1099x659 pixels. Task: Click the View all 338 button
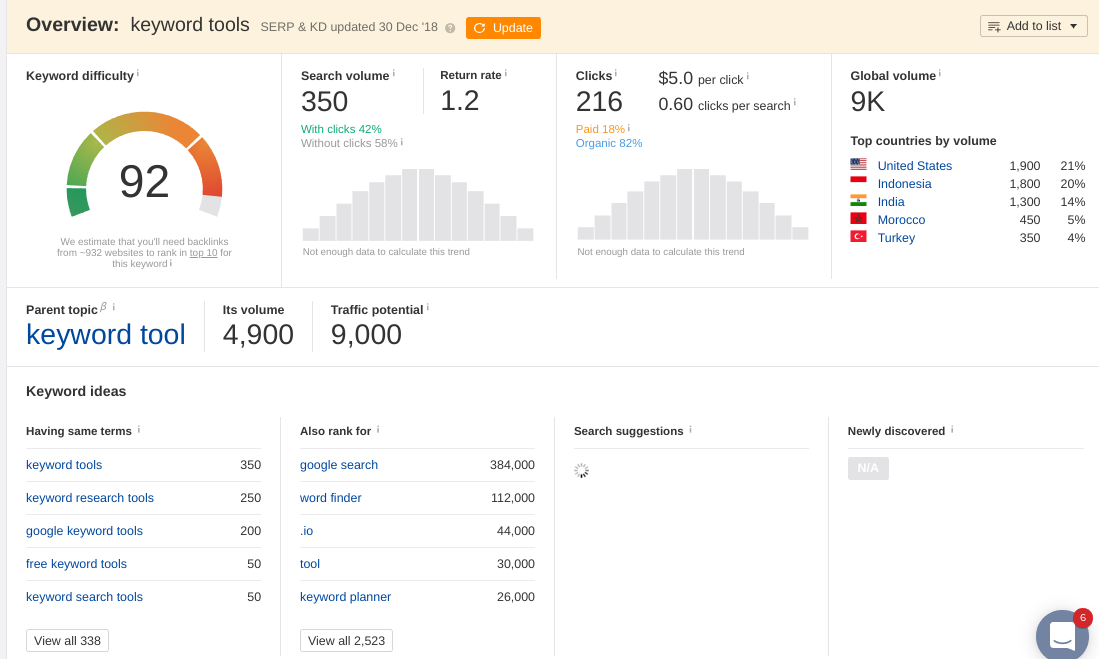(x=67, y=640)
